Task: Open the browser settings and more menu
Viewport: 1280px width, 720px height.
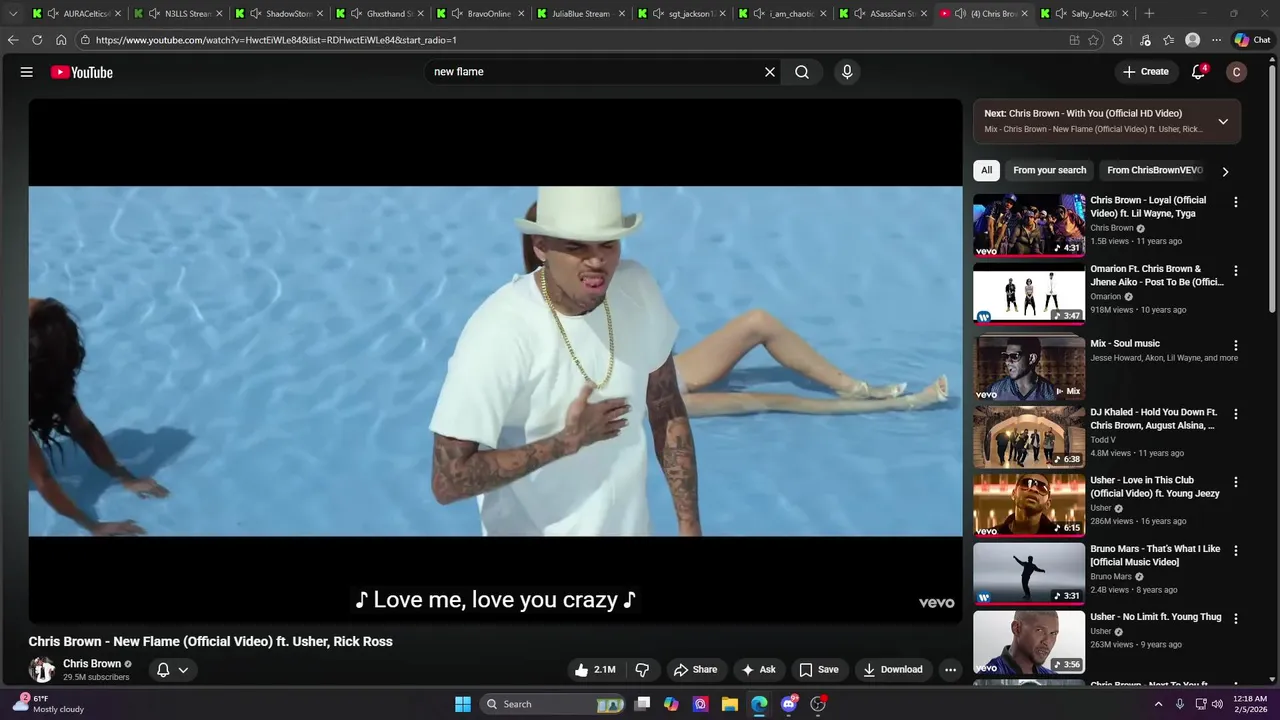Action: [x=1216, y=40]
